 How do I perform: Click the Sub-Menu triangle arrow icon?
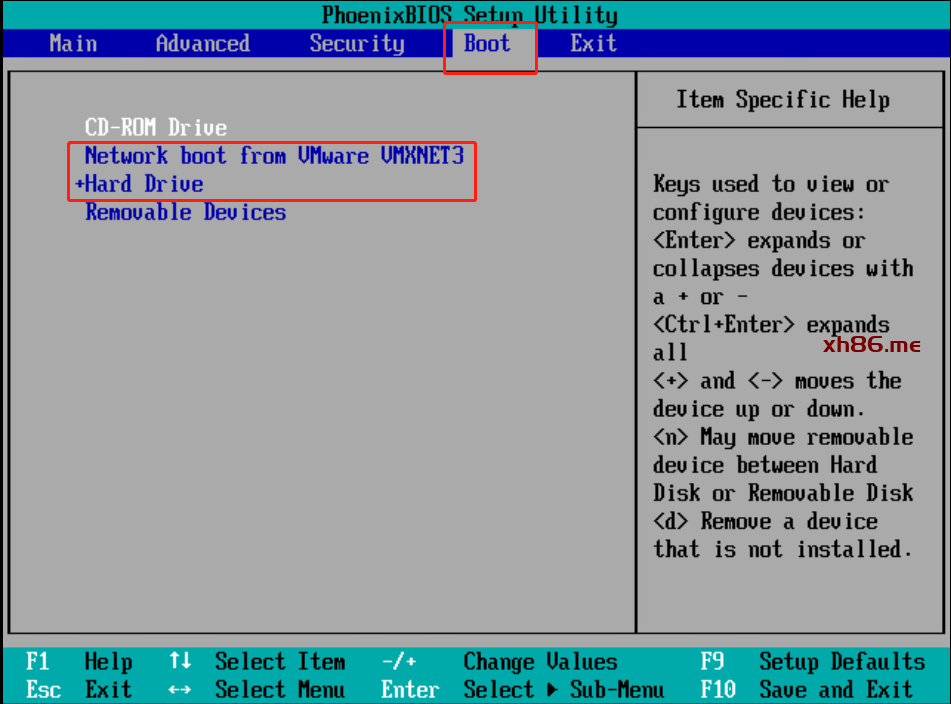click(x=554, y=690)
